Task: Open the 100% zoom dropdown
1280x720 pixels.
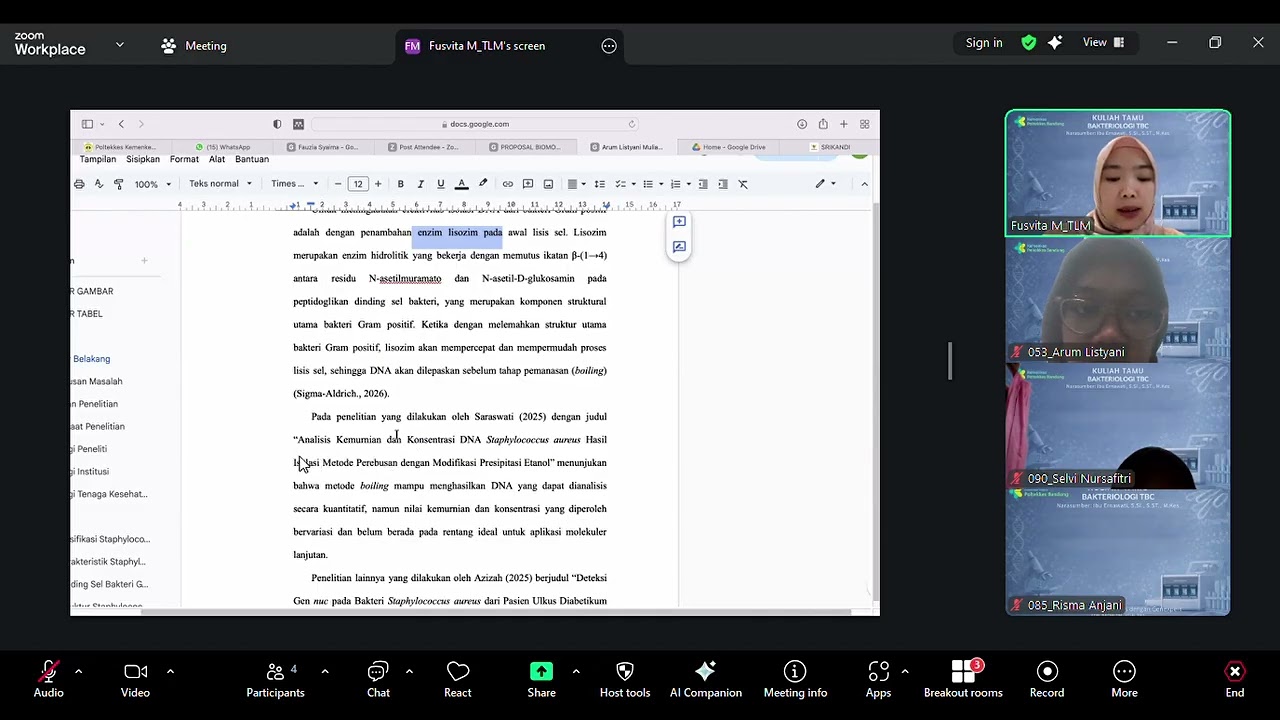Action: pyautogui.click(x=153, y=184)
